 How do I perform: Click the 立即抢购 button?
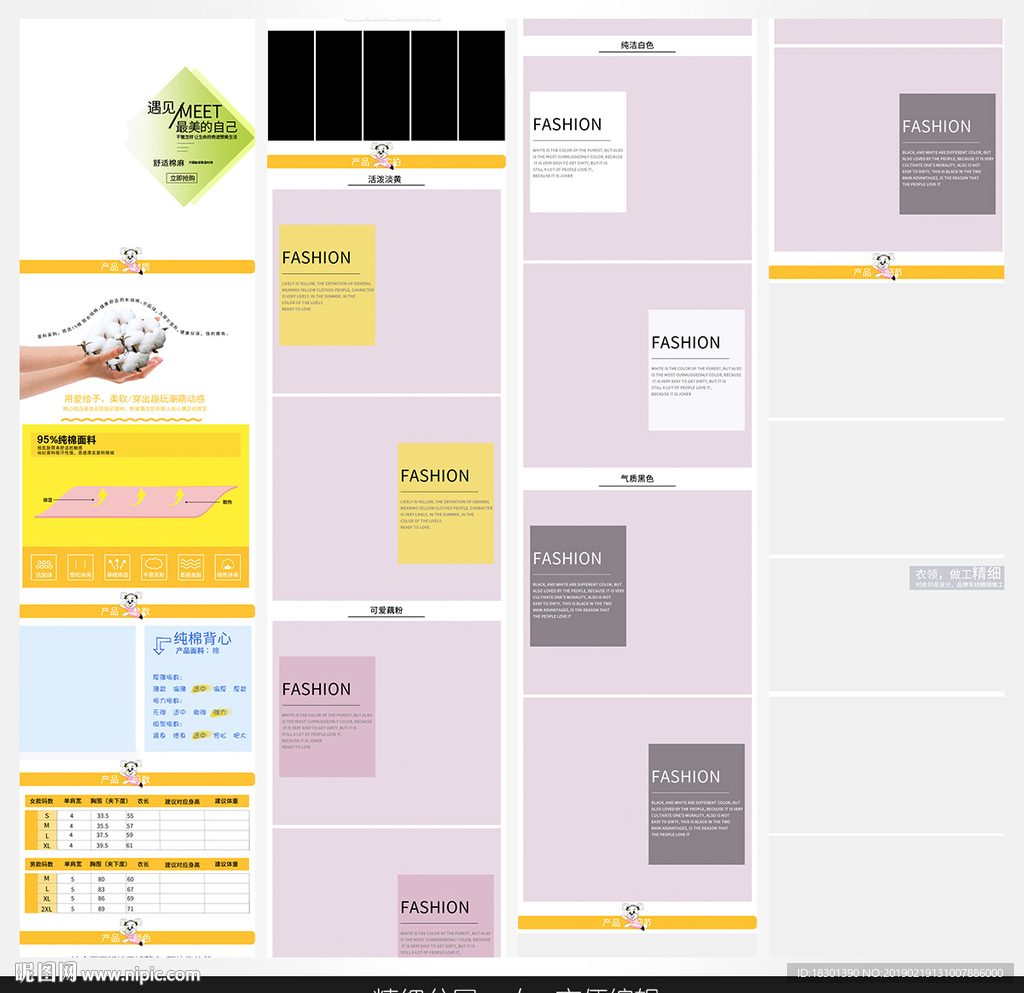(x=182, y=178)
